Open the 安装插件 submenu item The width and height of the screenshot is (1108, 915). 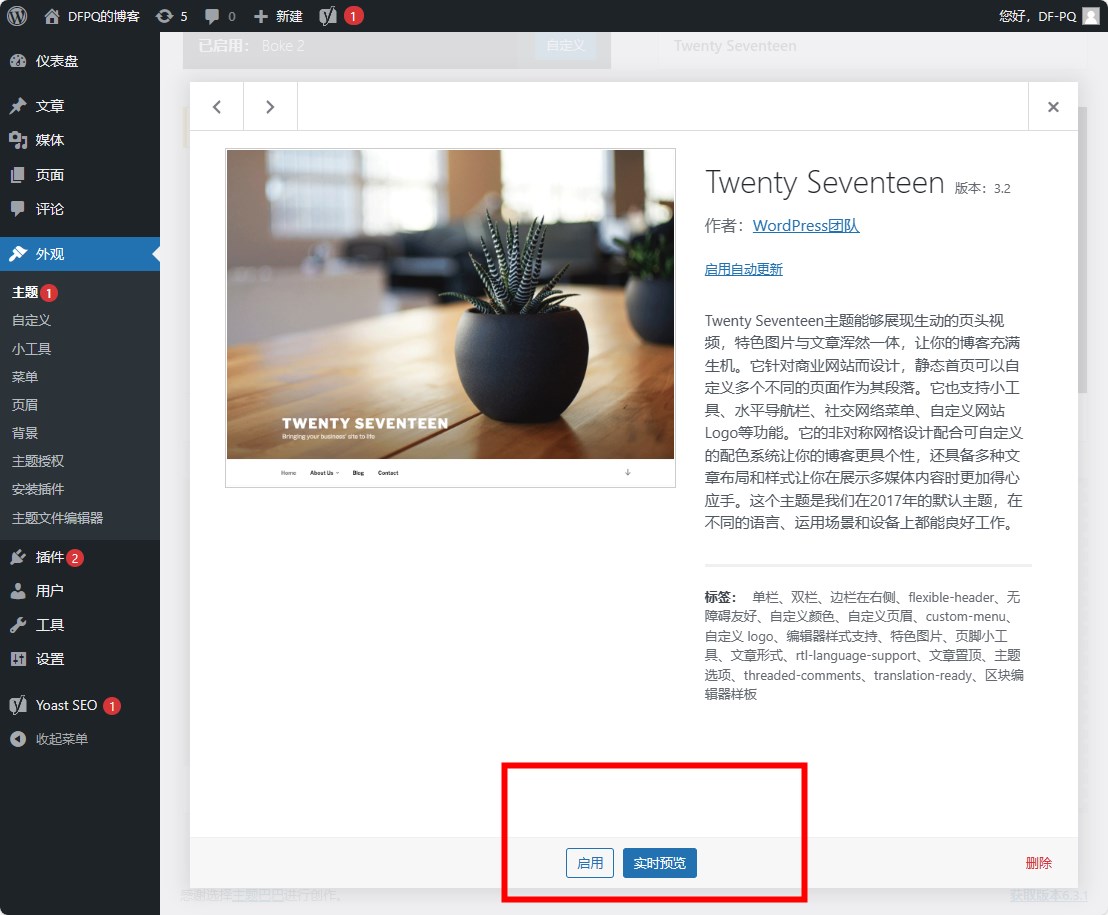pos(37,489)
